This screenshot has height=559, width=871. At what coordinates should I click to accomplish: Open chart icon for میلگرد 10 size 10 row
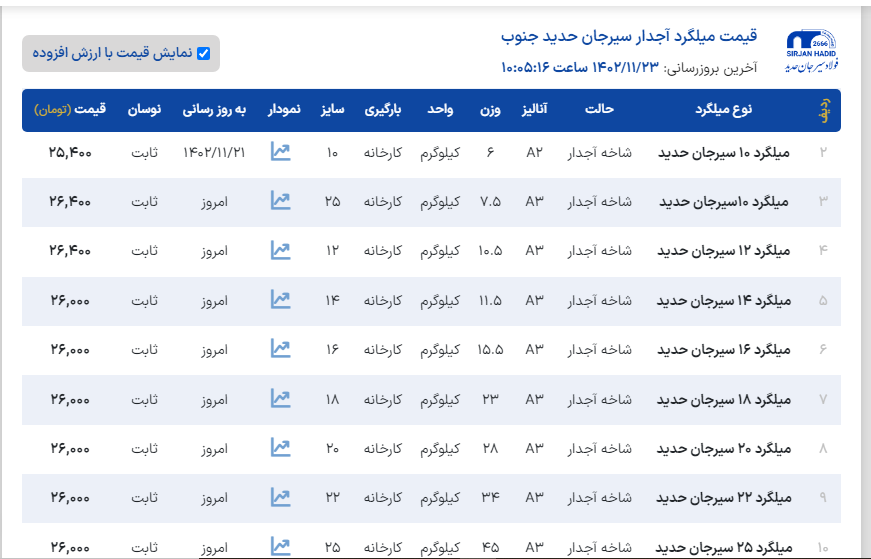pyautogui.click(x=280, y=152)
